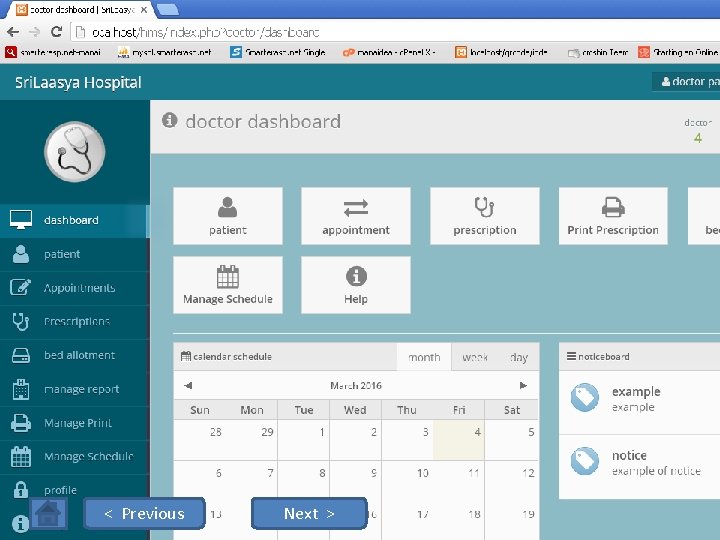This screenshot has height=540, width=720.
Task: Open the Help dashboard tile
Action: point(356,285)
